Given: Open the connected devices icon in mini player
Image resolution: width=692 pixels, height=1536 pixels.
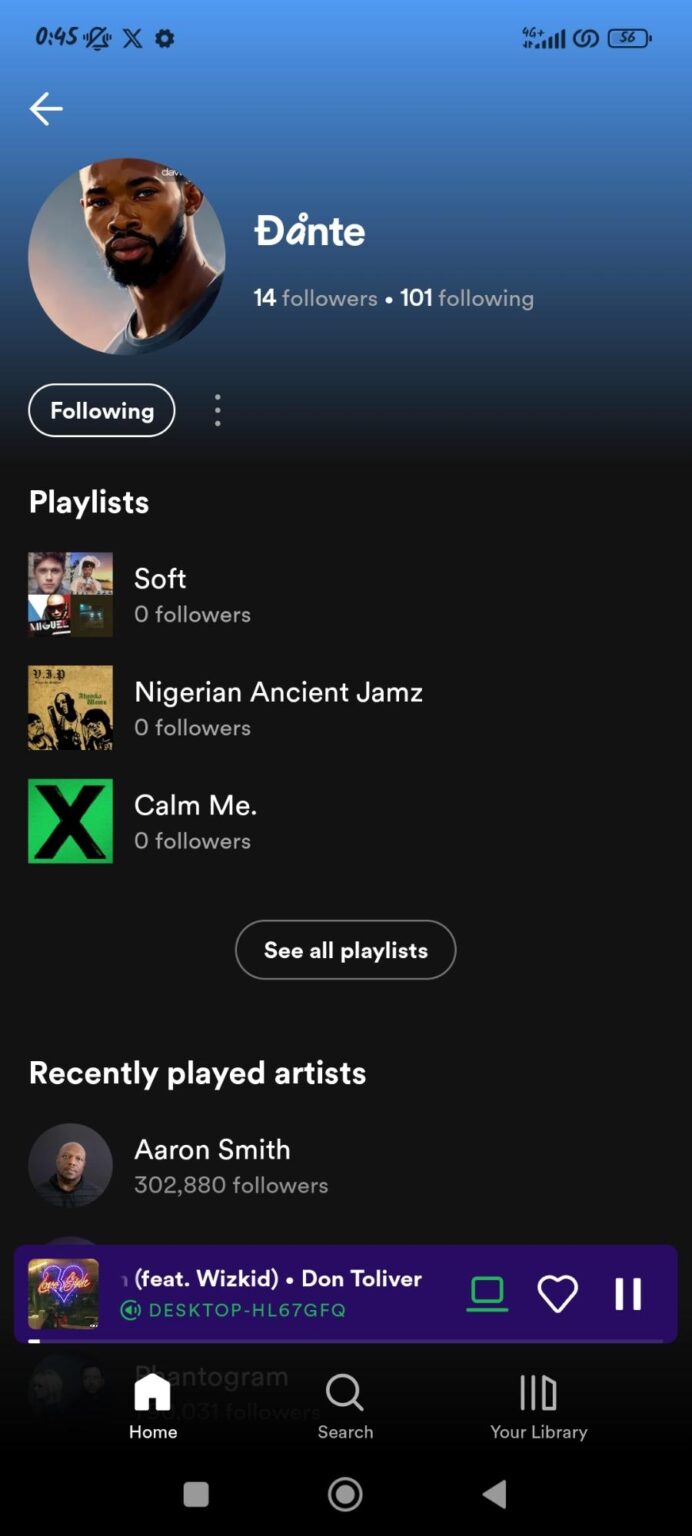Looking at the screenshot, I should click(487, 1292).
